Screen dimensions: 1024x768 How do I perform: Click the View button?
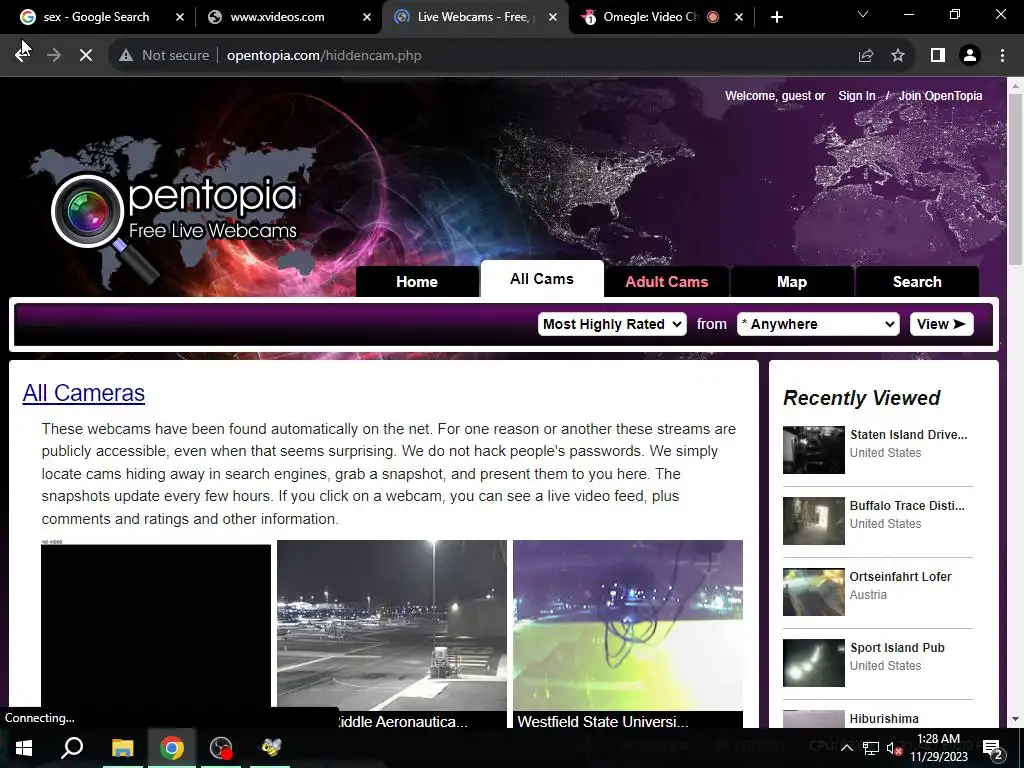pyautogui.click(x=941, y=324)
